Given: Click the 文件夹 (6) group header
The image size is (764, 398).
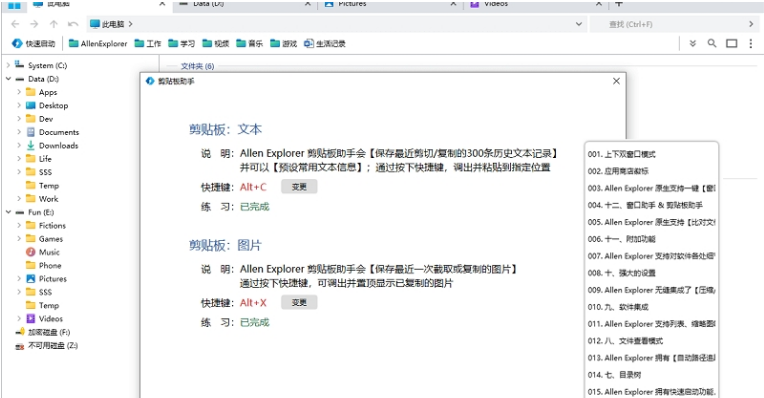Looking at the screenshot, I should point(197,66).
